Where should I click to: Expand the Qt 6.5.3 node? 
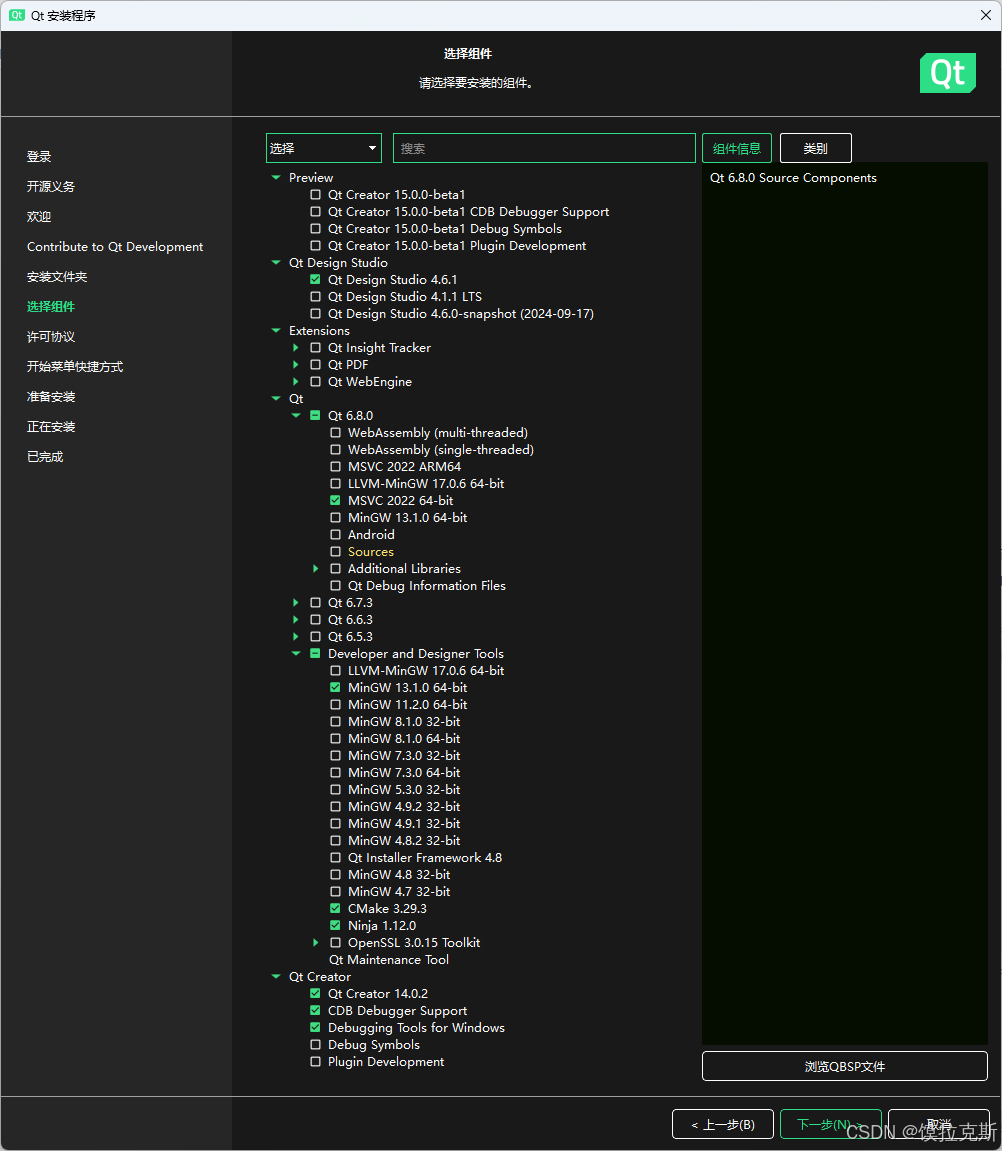pyautogui.click(x=296, y=636)
